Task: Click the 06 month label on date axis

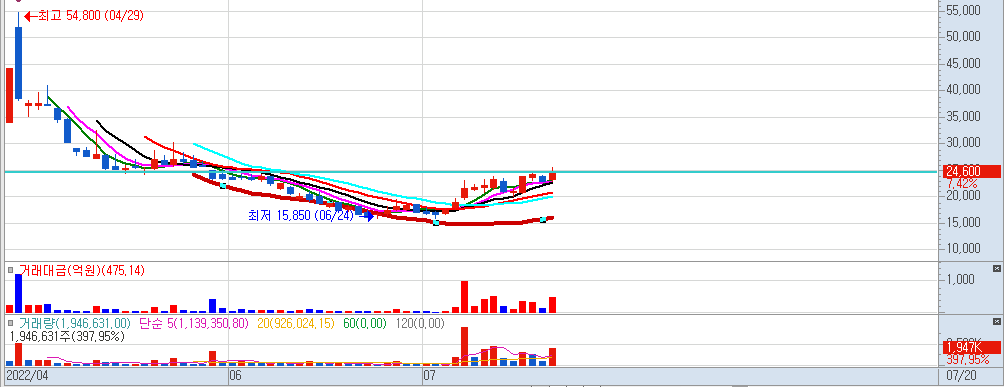Action: pos(236,375)
